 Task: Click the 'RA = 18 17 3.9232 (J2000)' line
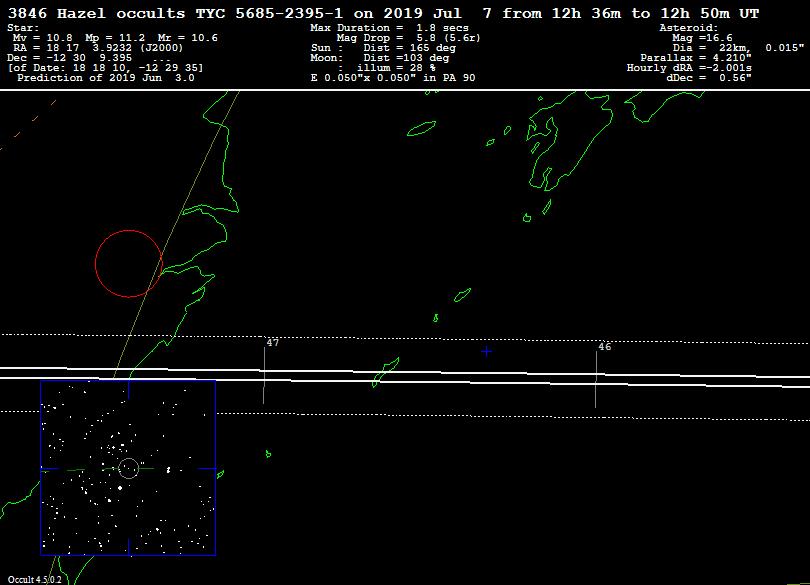tap(98, 48)
